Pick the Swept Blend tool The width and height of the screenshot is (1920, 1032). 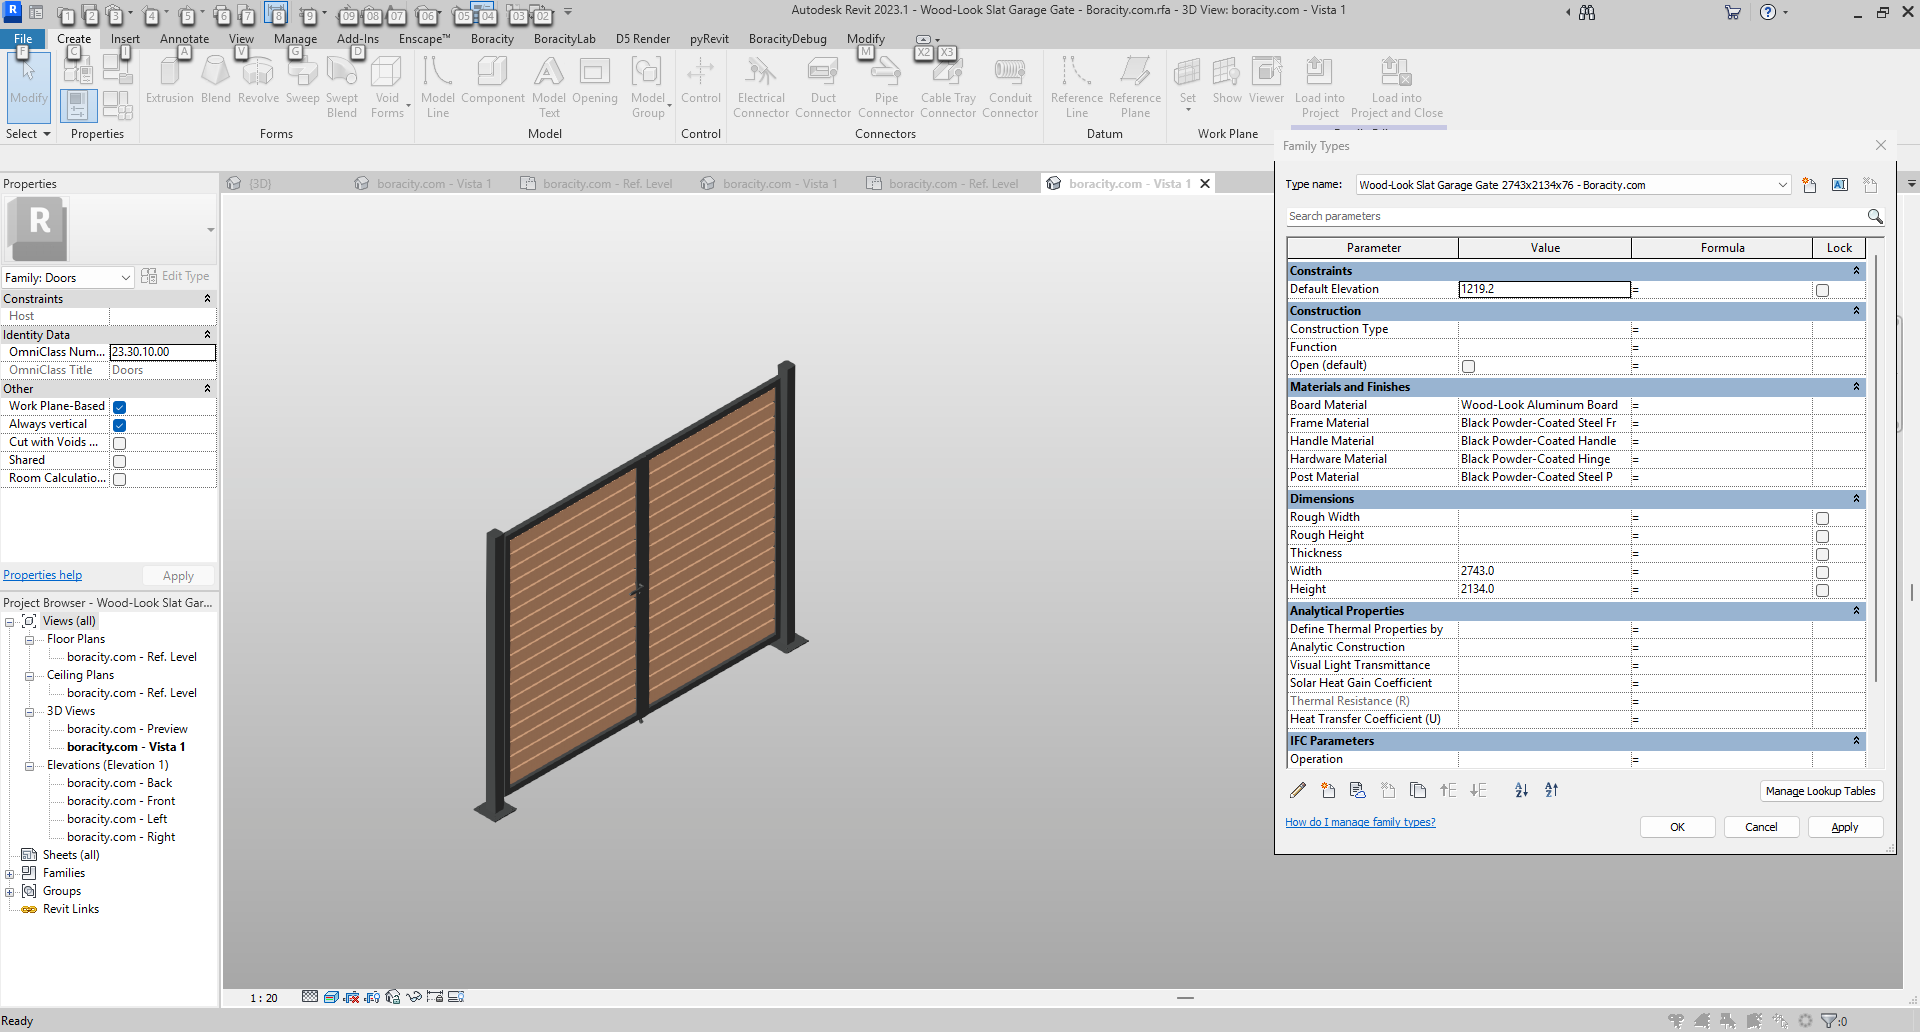[x=342, y=87]
